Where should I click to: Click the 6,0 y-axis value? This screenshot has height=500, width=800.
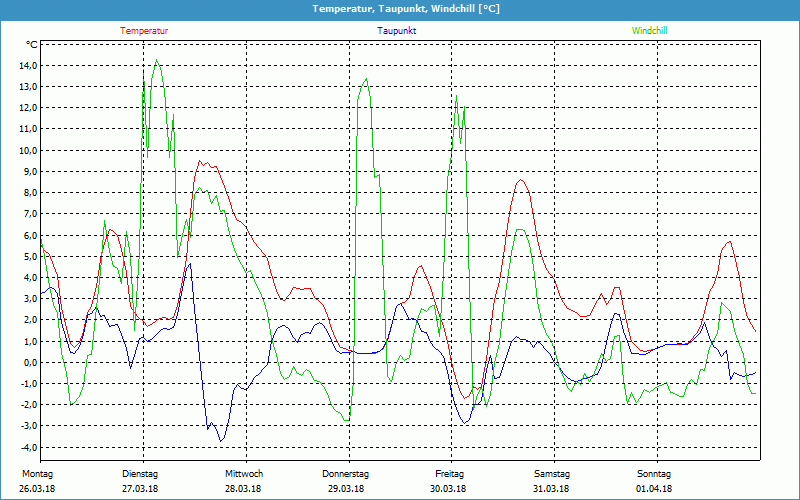pos(30,235)
